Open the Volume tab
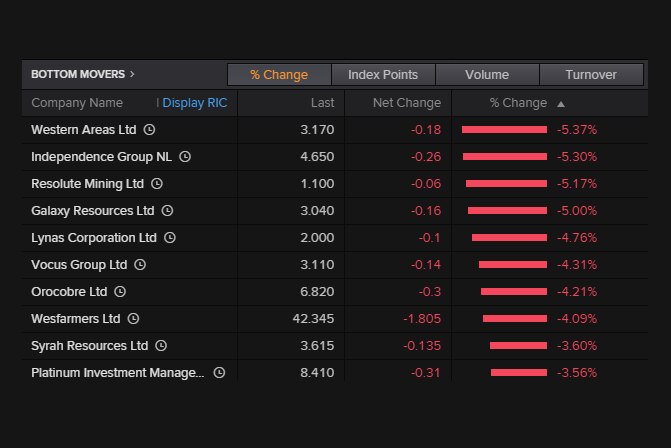Image resolution: width=671 pixels, height=448 pixels. (487, 74)
